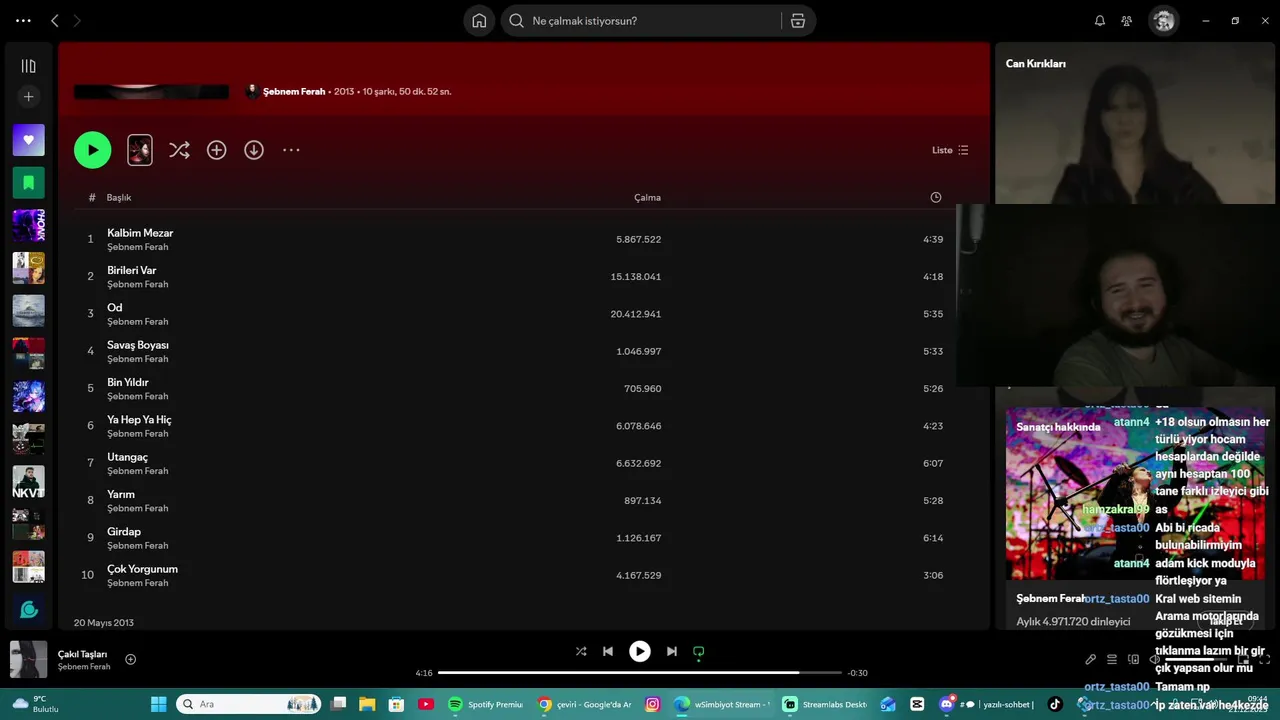Click the taskbar 'Ara' search box

pos(249,704)
